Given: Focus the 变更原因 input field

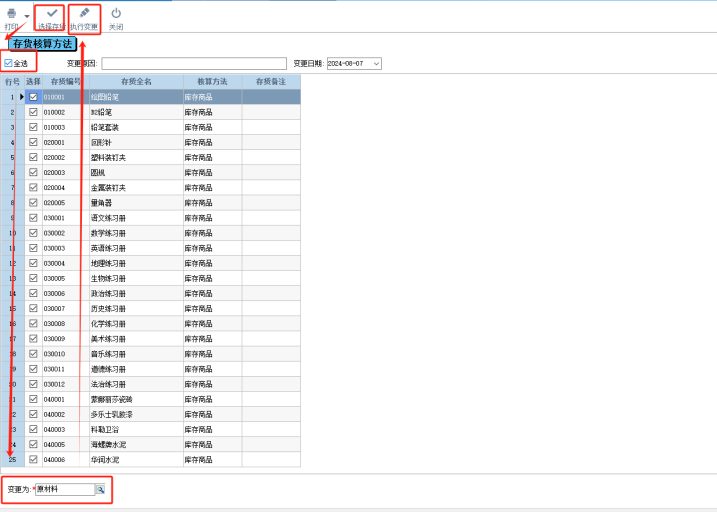Looking at the screenshot, I should click(194, 64).
